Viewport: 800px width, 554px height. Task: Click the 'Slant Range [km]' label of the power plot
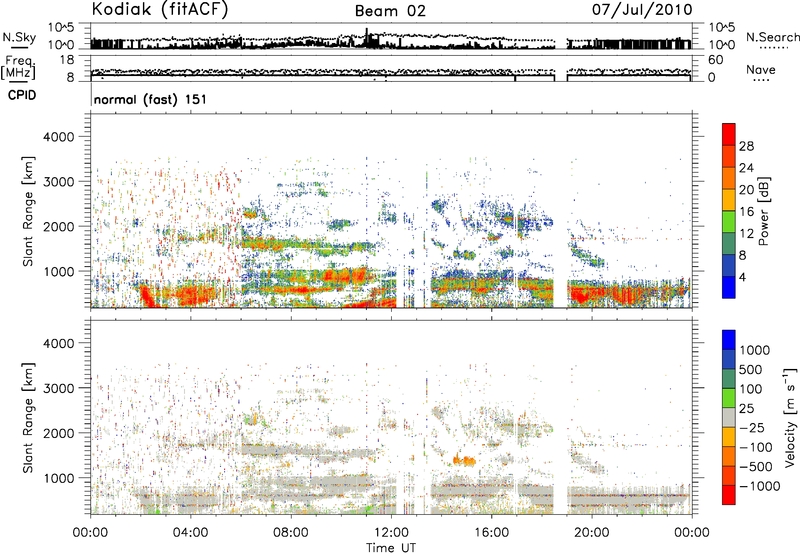coord(28,211)
